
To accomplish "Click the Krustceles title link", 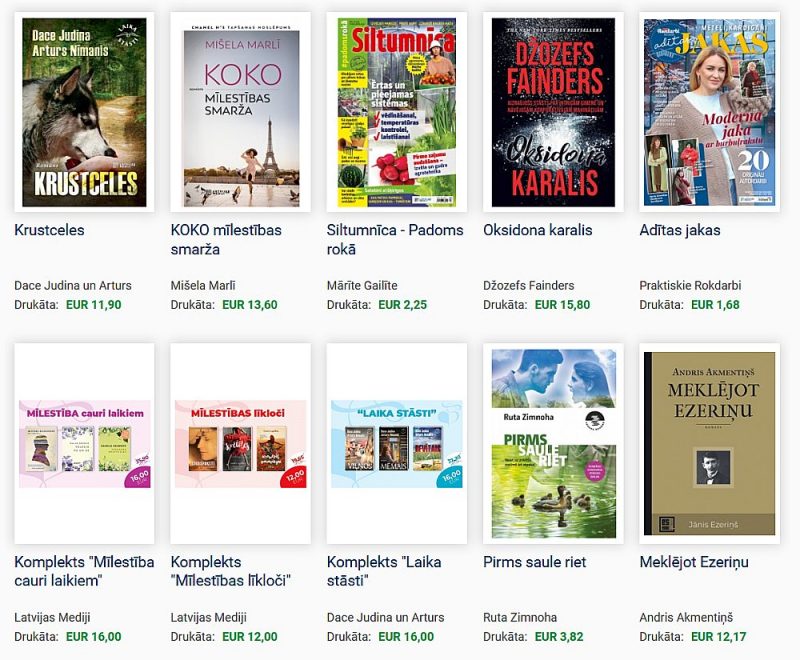I will pos(49,230).
